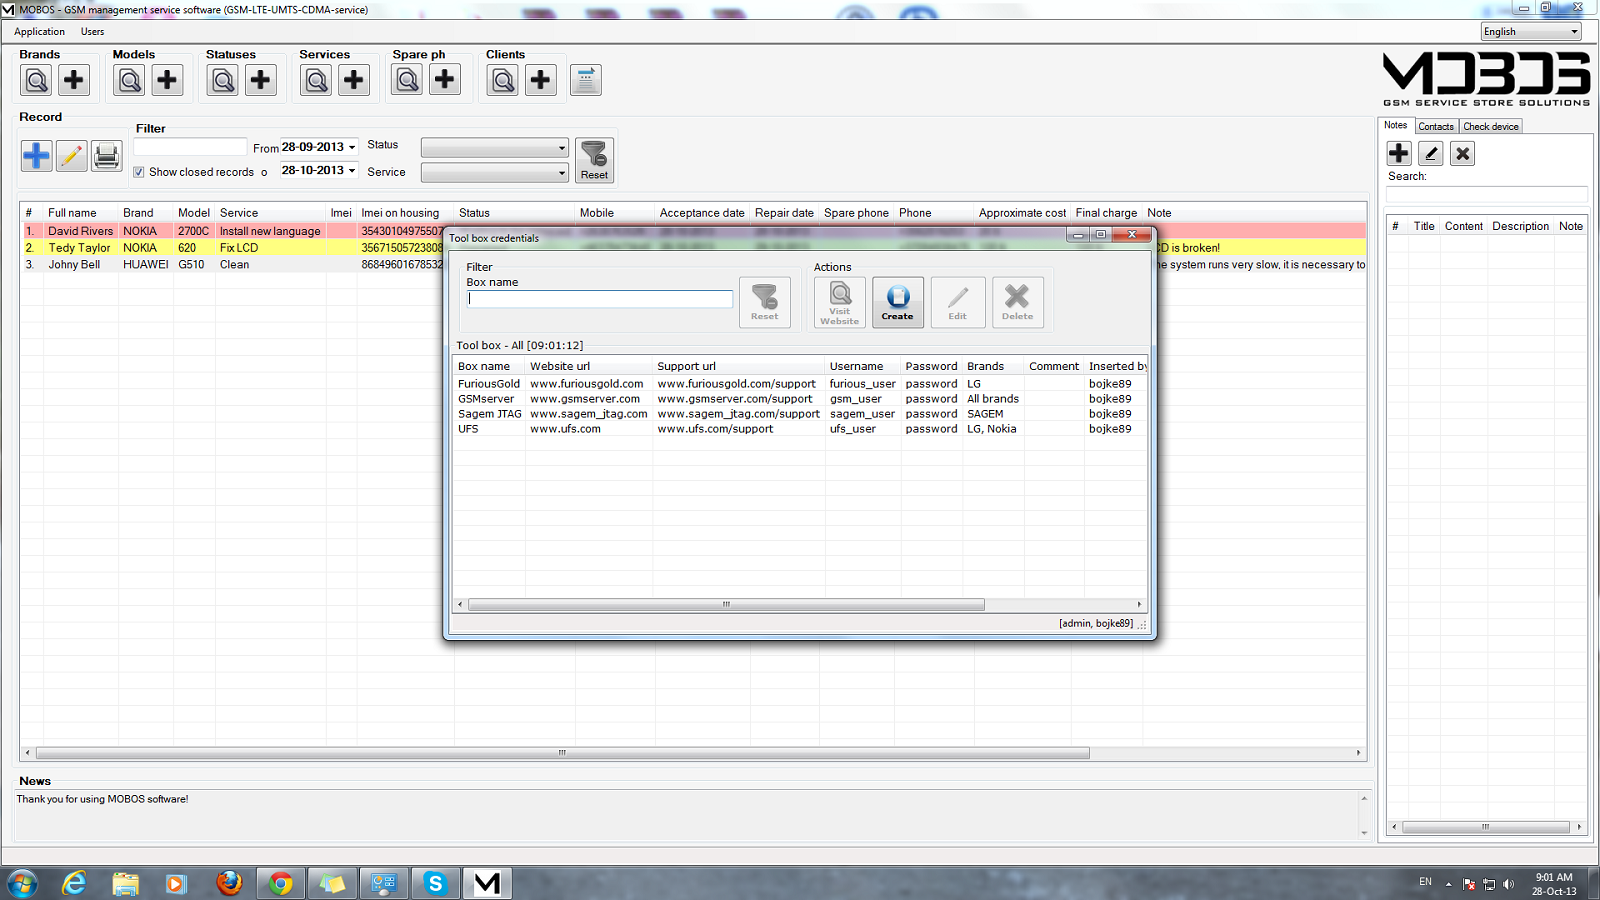Create a new record with the blue plus
1600x900 pixels.
pyautogui.click(x=36, y=156)
